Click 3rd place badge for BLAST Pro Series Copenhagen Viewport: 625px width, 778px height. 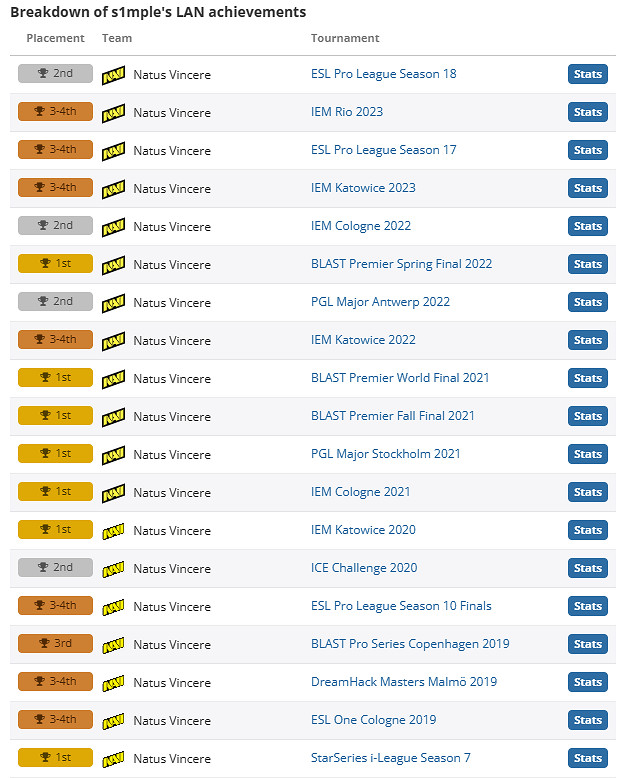tap(55, 644)
